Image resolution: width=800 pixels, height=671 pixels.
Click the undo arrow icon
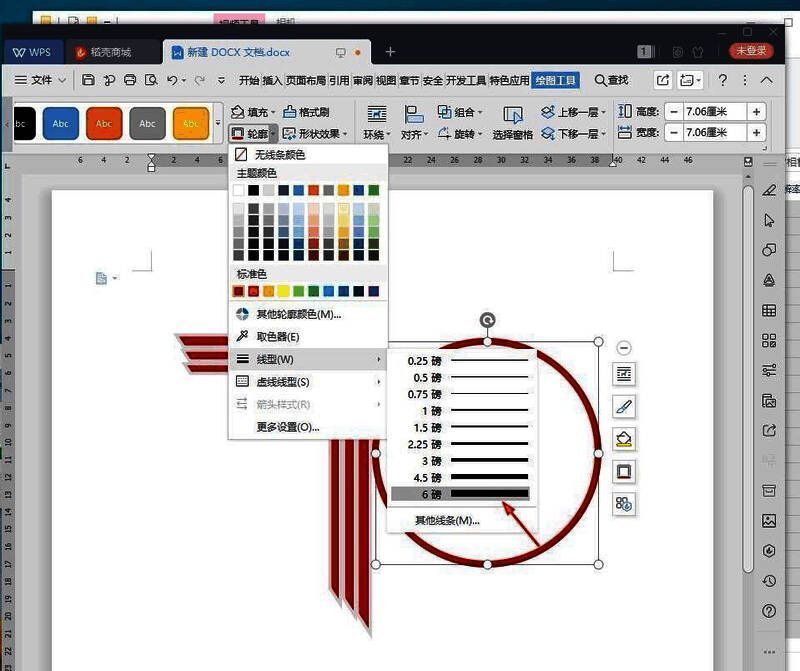[x=172, y=80]
